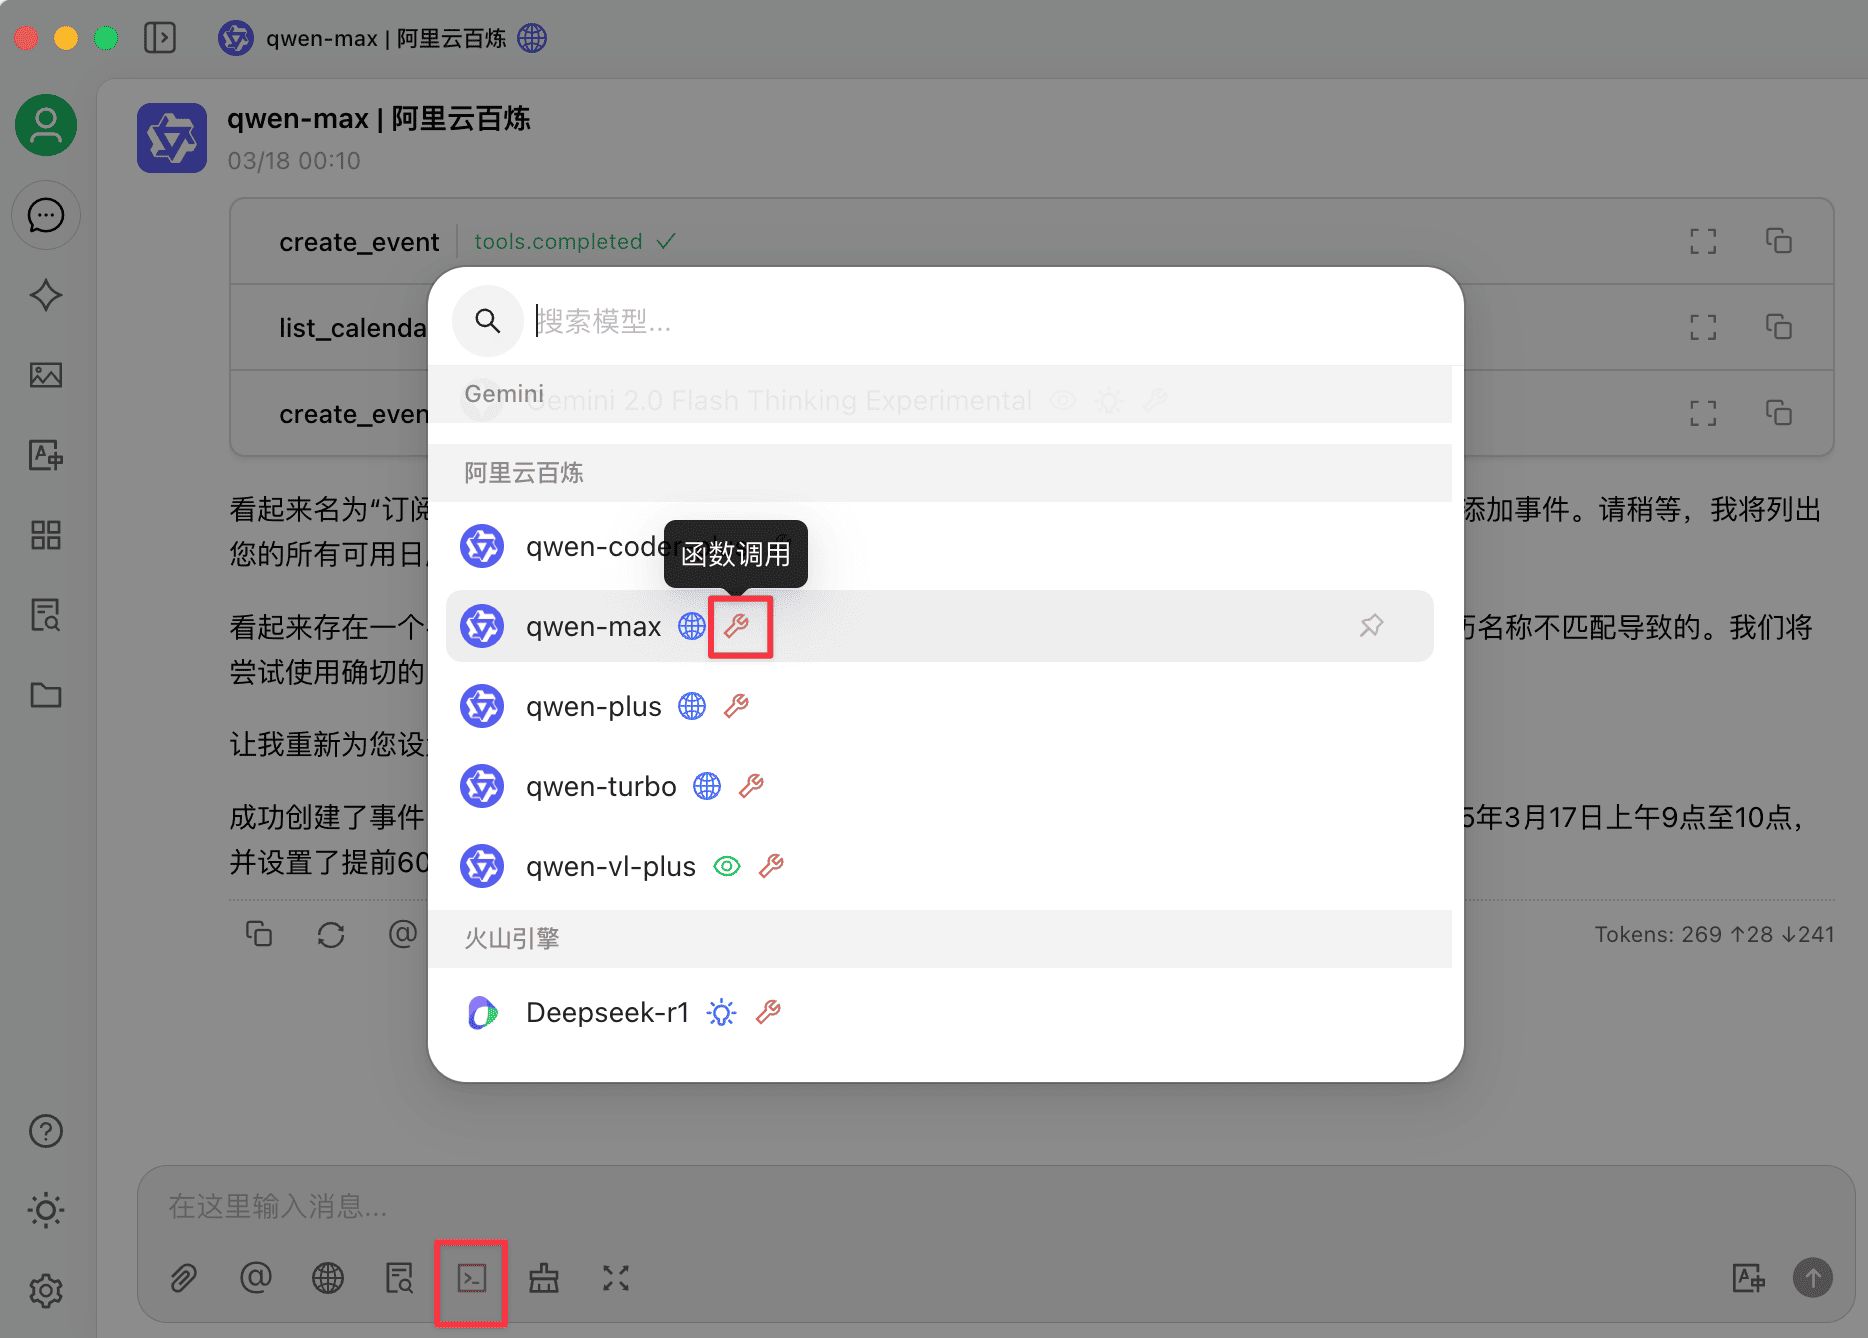Click the 阿里云百炼 group header
Image resolution: width=1868 pixels, height=1338 pixels.
pyautogui.click(x=940, y=473)
